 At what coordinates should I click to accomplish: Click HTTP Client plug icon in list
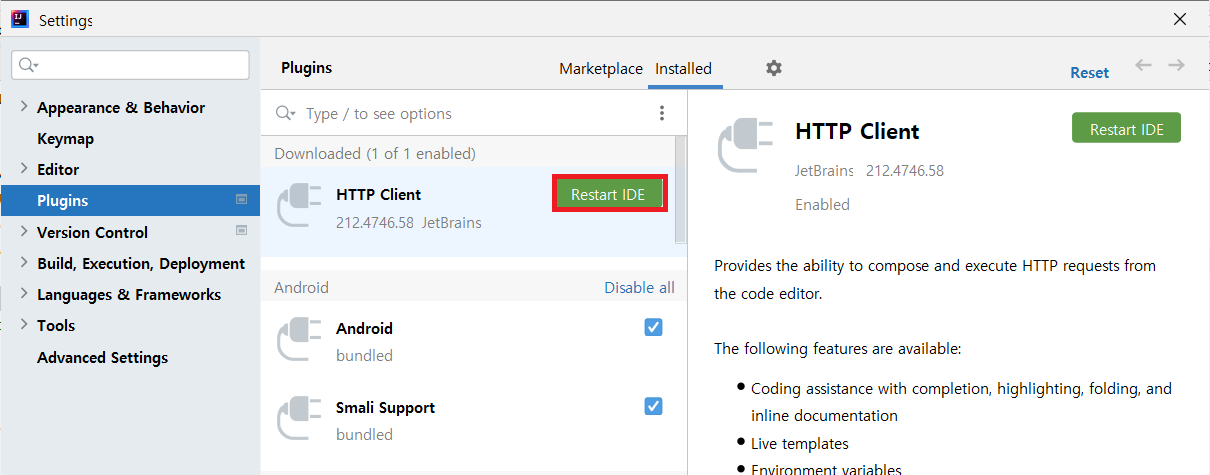tap(299, 206)
